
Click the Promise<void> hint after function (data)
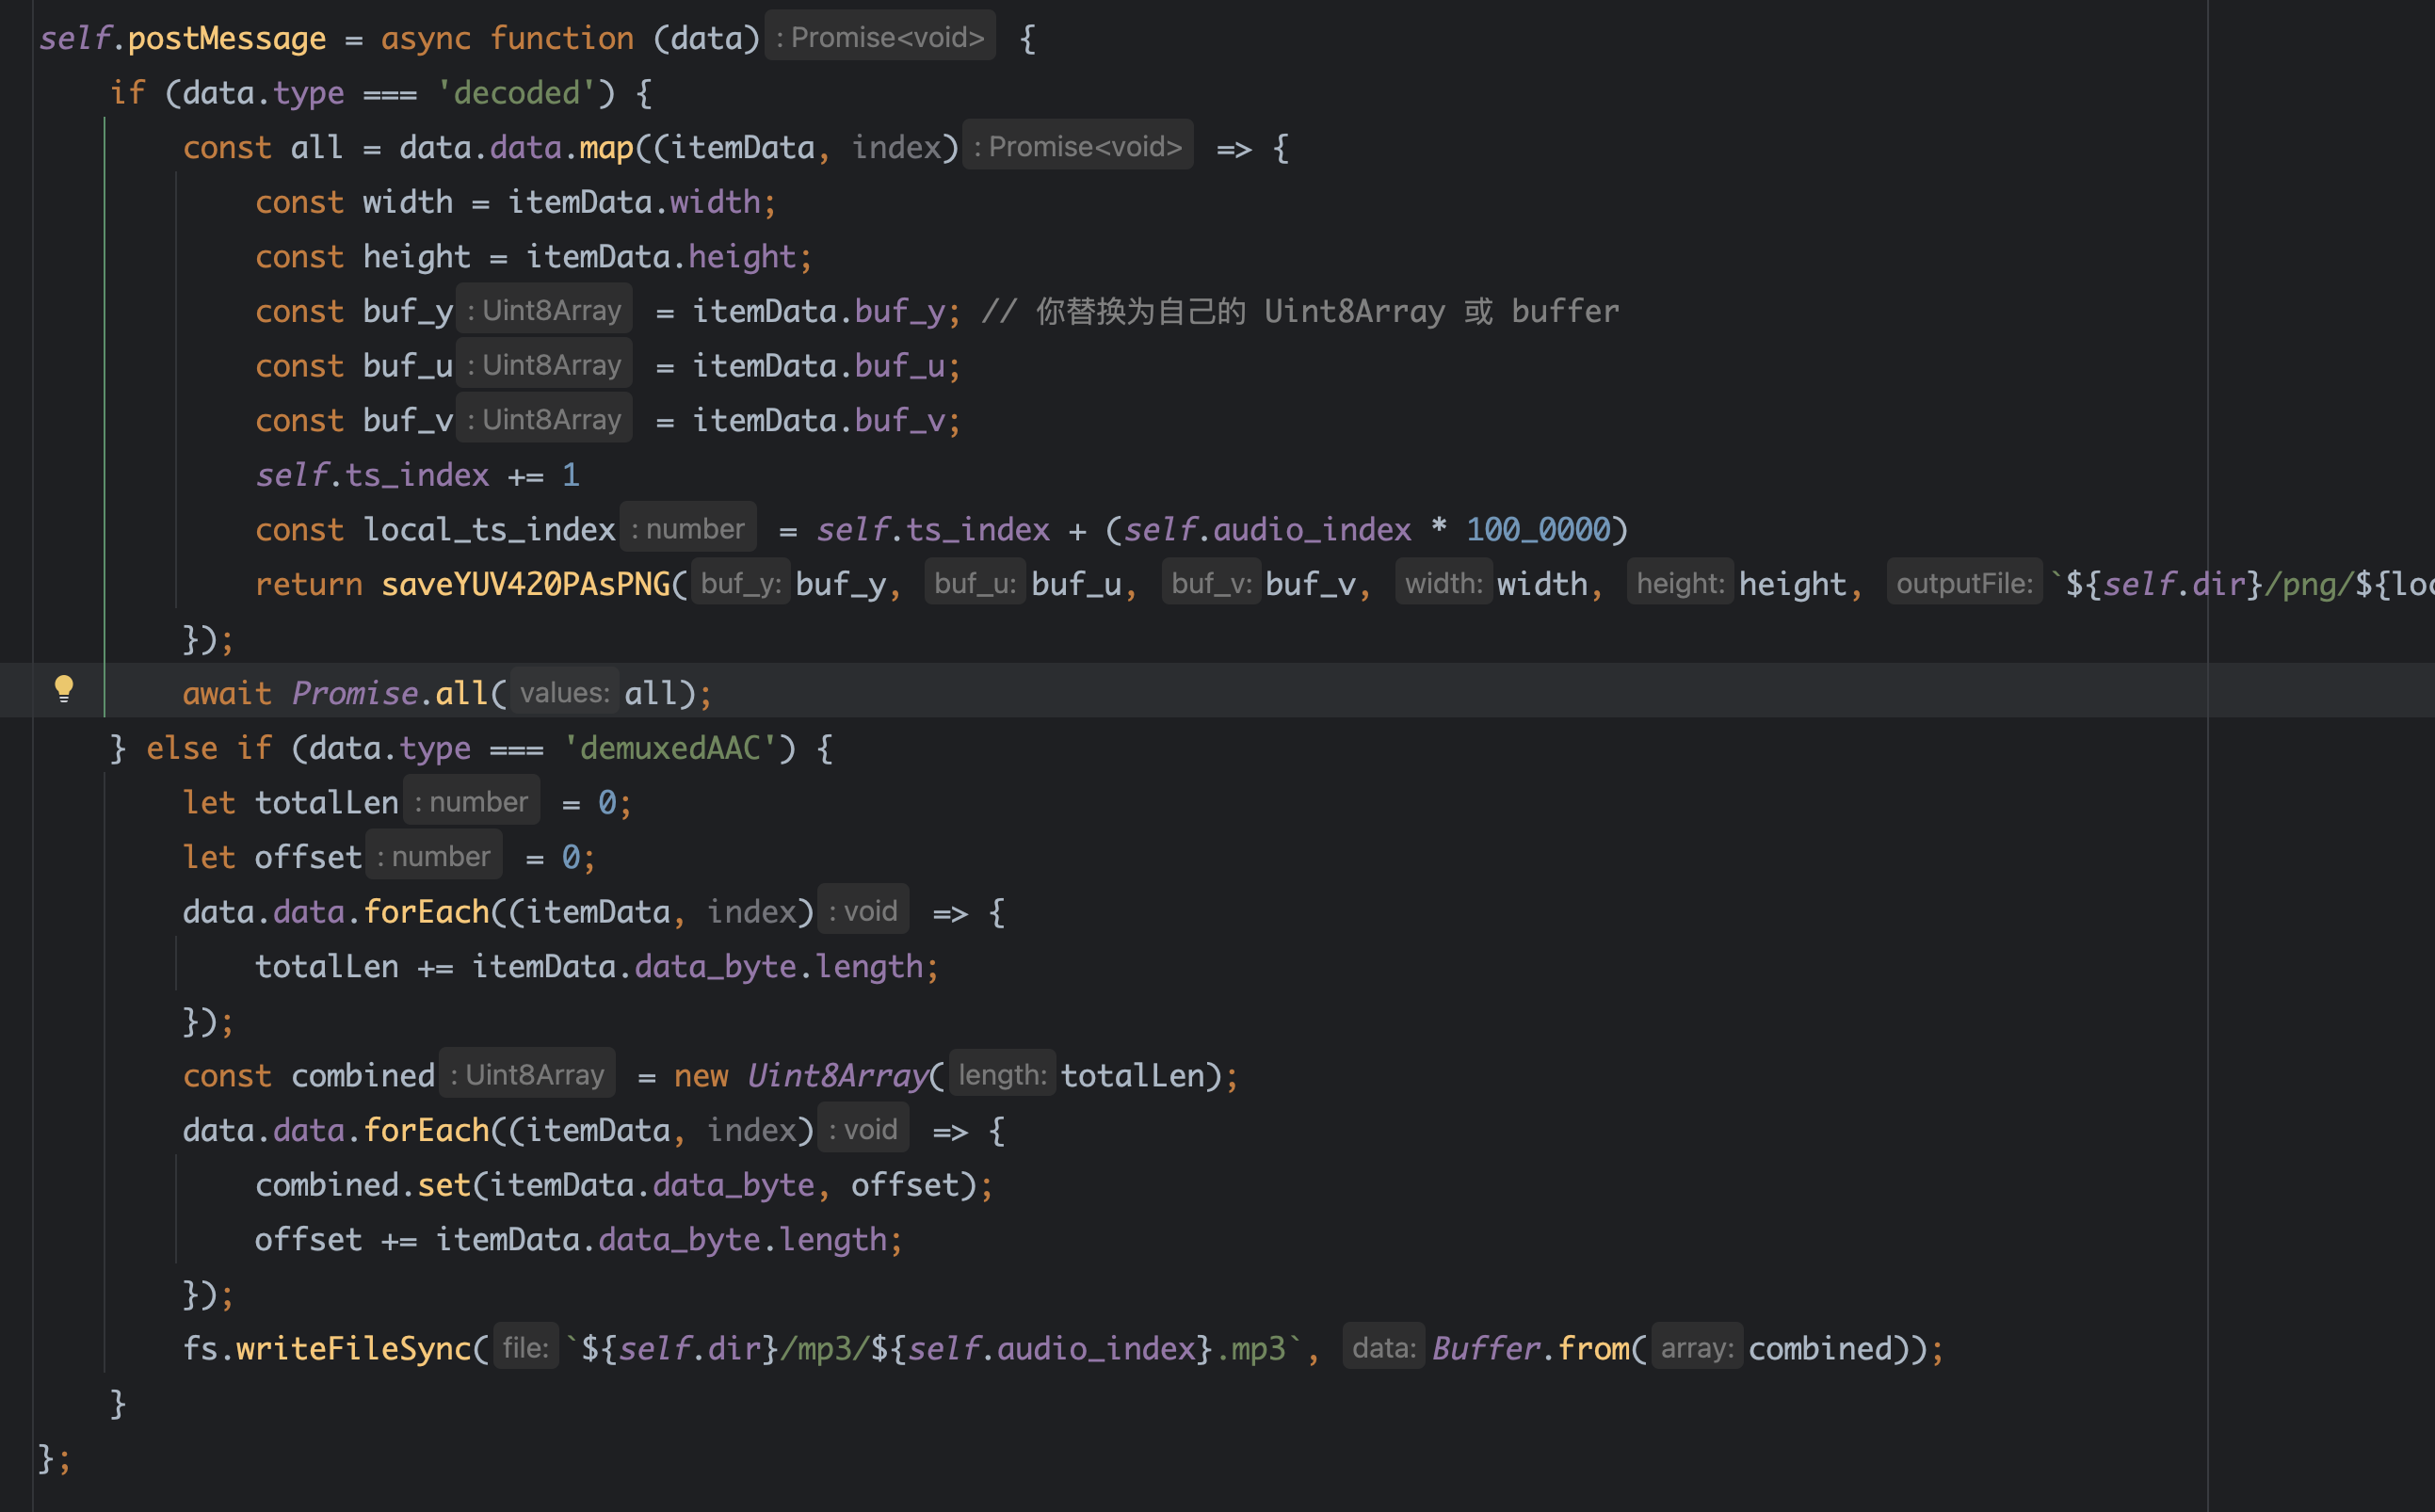(880, 38)
